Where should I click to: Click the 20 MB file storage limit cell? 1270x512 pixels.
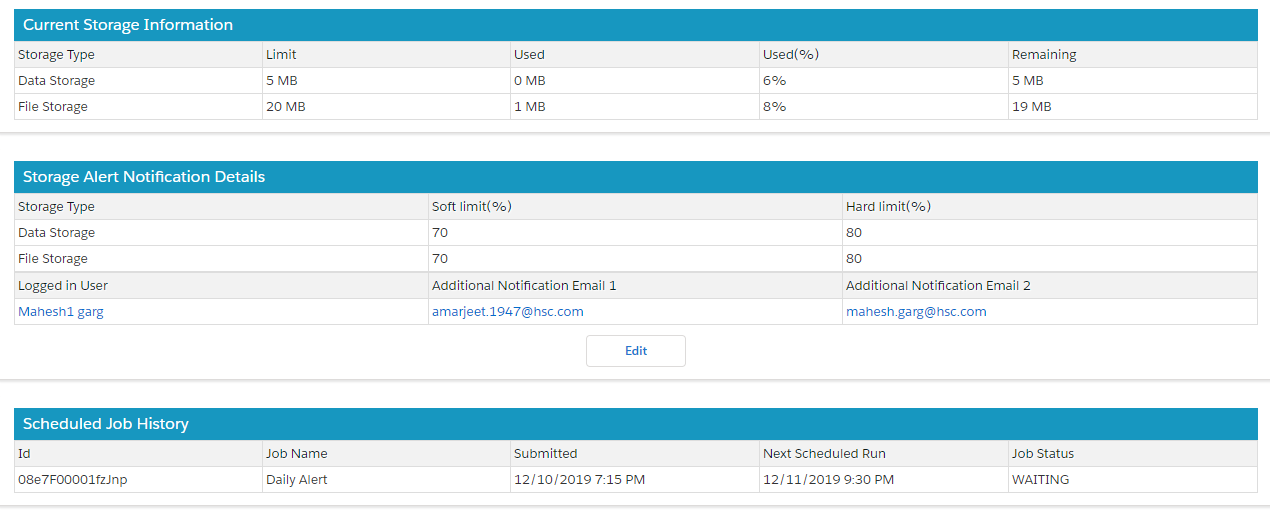[286, 107]
